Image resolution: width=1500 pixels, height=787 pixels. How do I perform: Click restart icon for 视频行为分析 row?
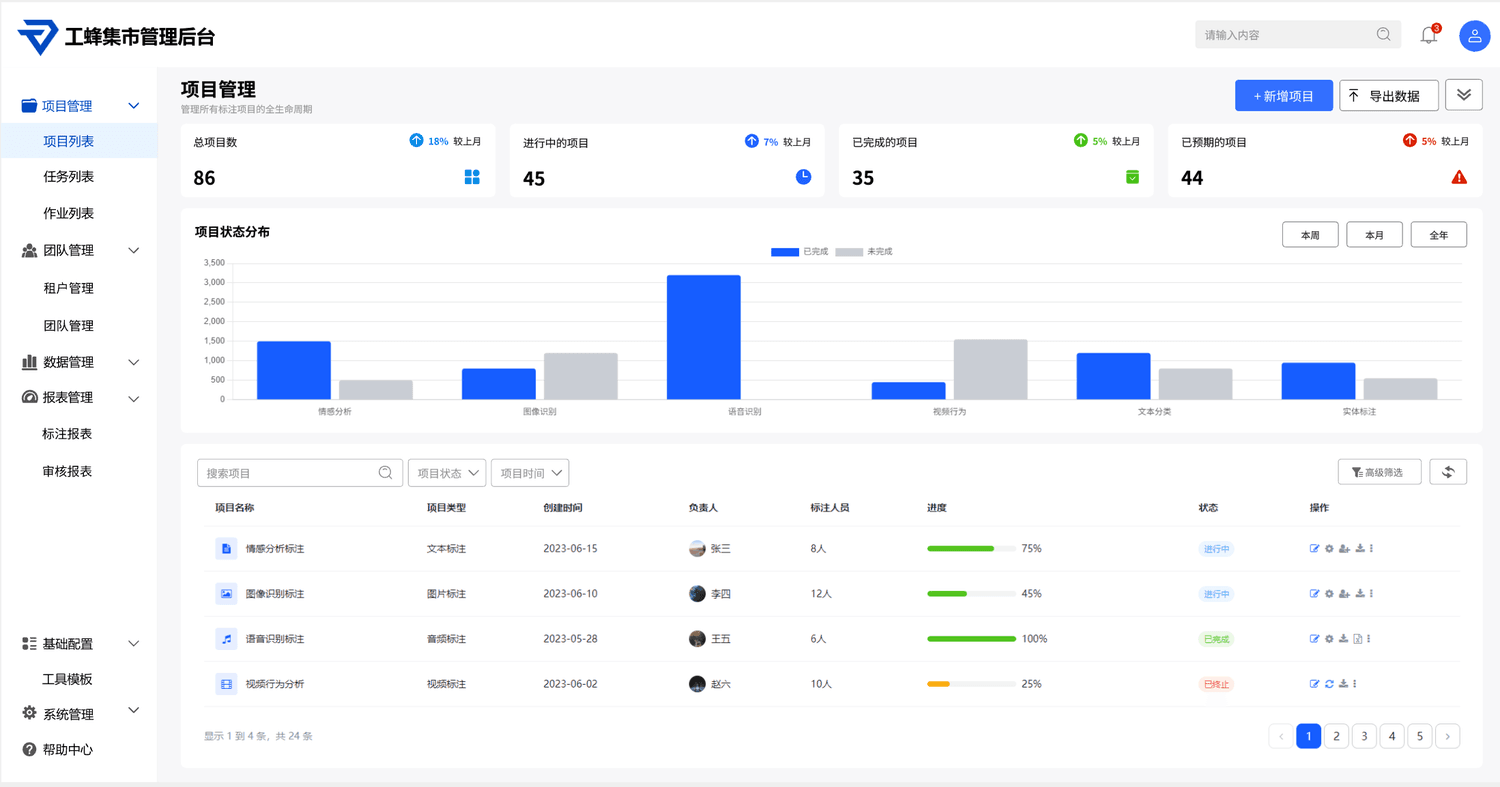point(1329,684)
